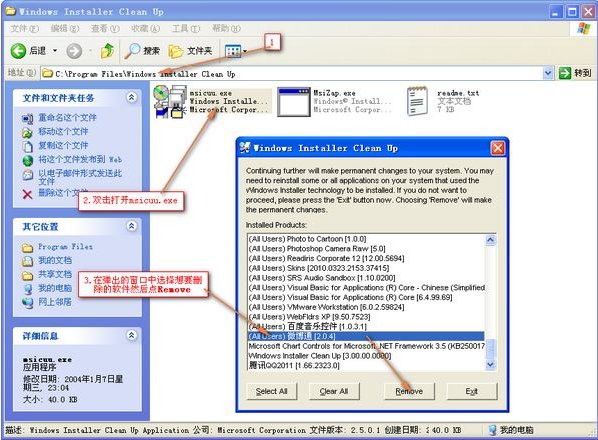This screenshot has height=440, width=598.
Task: Click the Go (转到) button
Action: tap(575, 73)
